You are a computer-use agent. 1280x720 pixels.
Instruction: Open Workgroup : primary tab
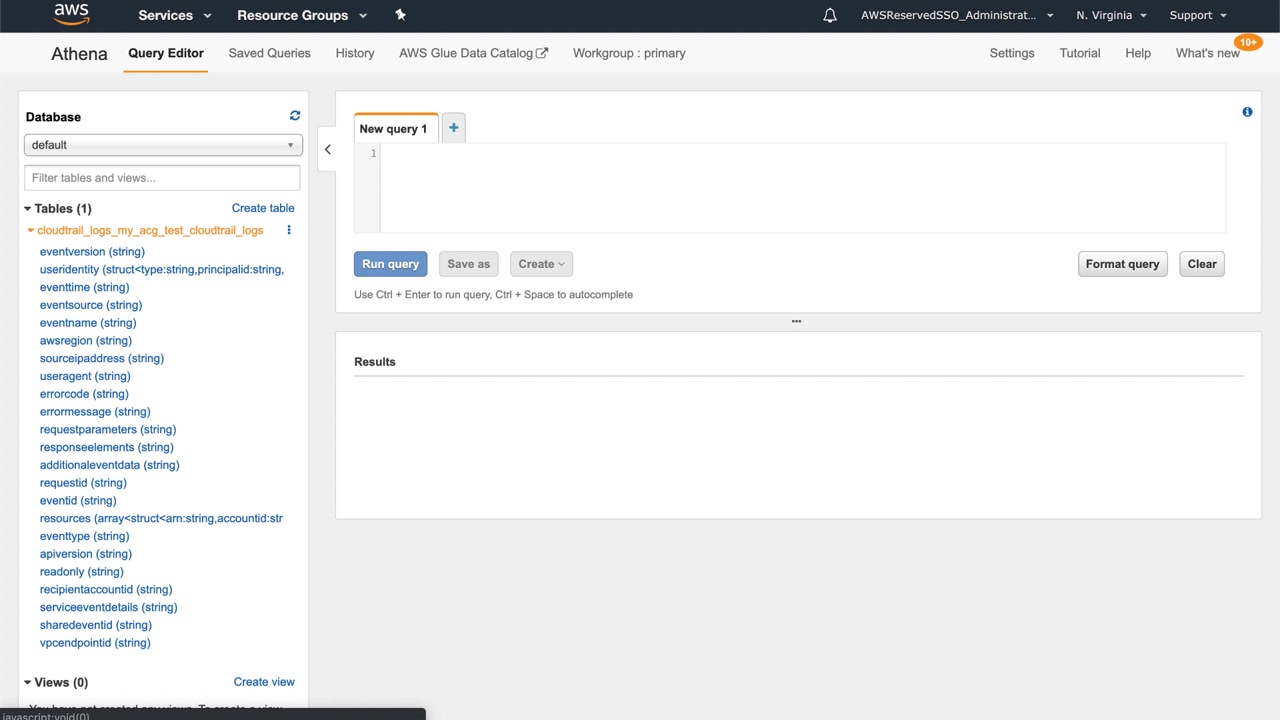[629, 53]
